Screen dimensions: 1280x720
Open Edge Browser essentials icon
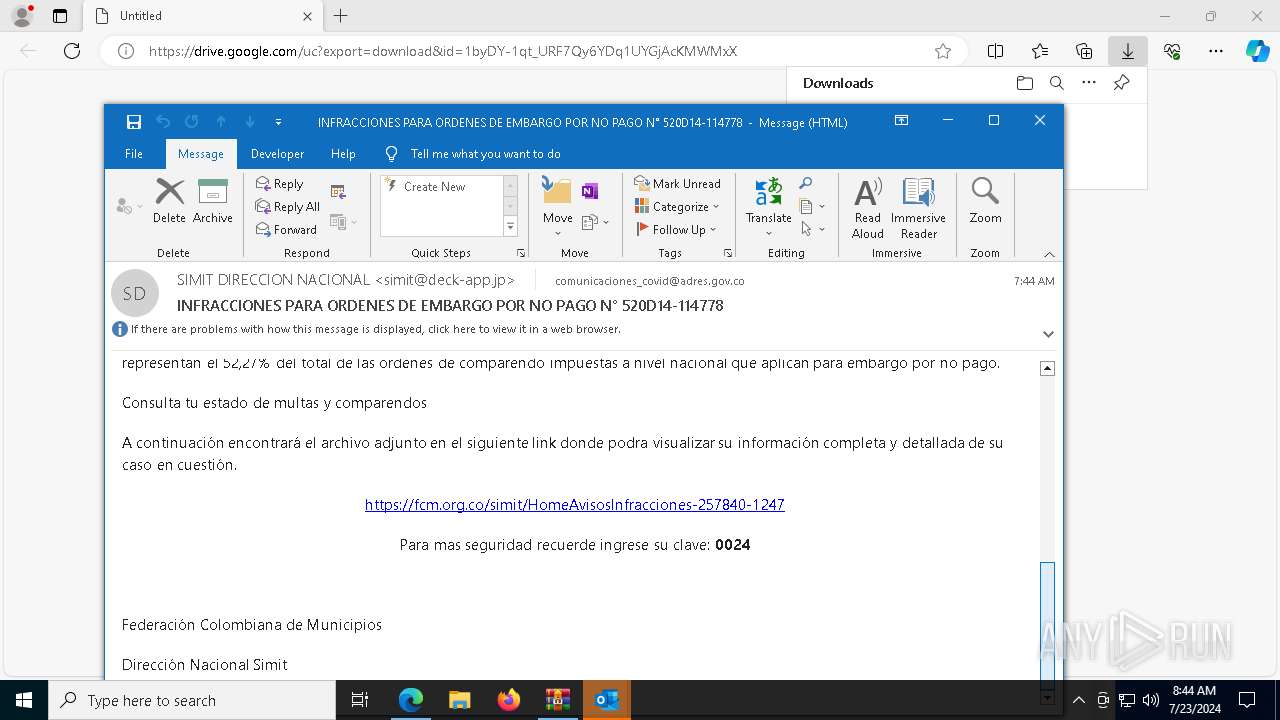click(1172, 51)
